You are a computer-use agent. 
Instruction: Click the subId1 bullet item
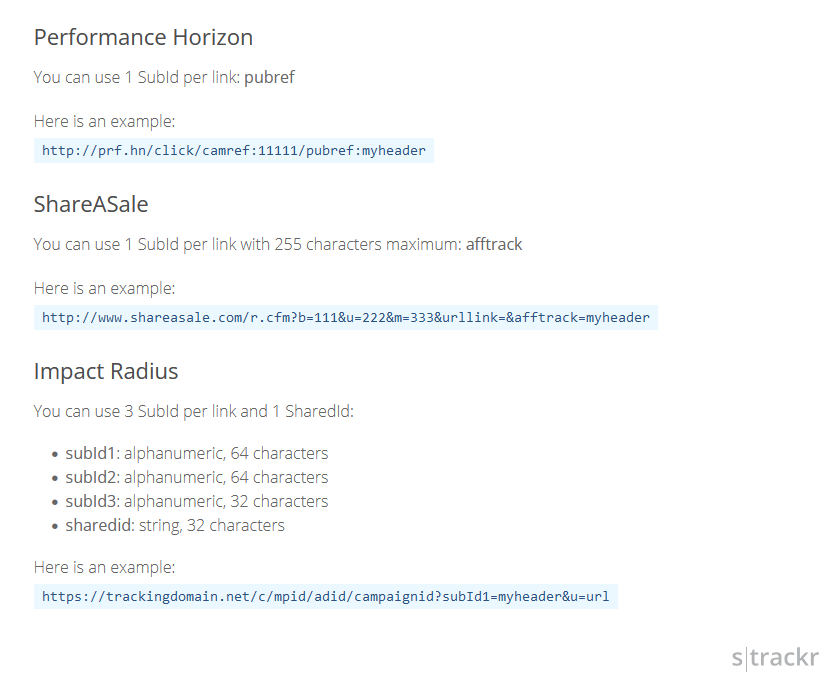pyautogui.click(x=196, y=453)
